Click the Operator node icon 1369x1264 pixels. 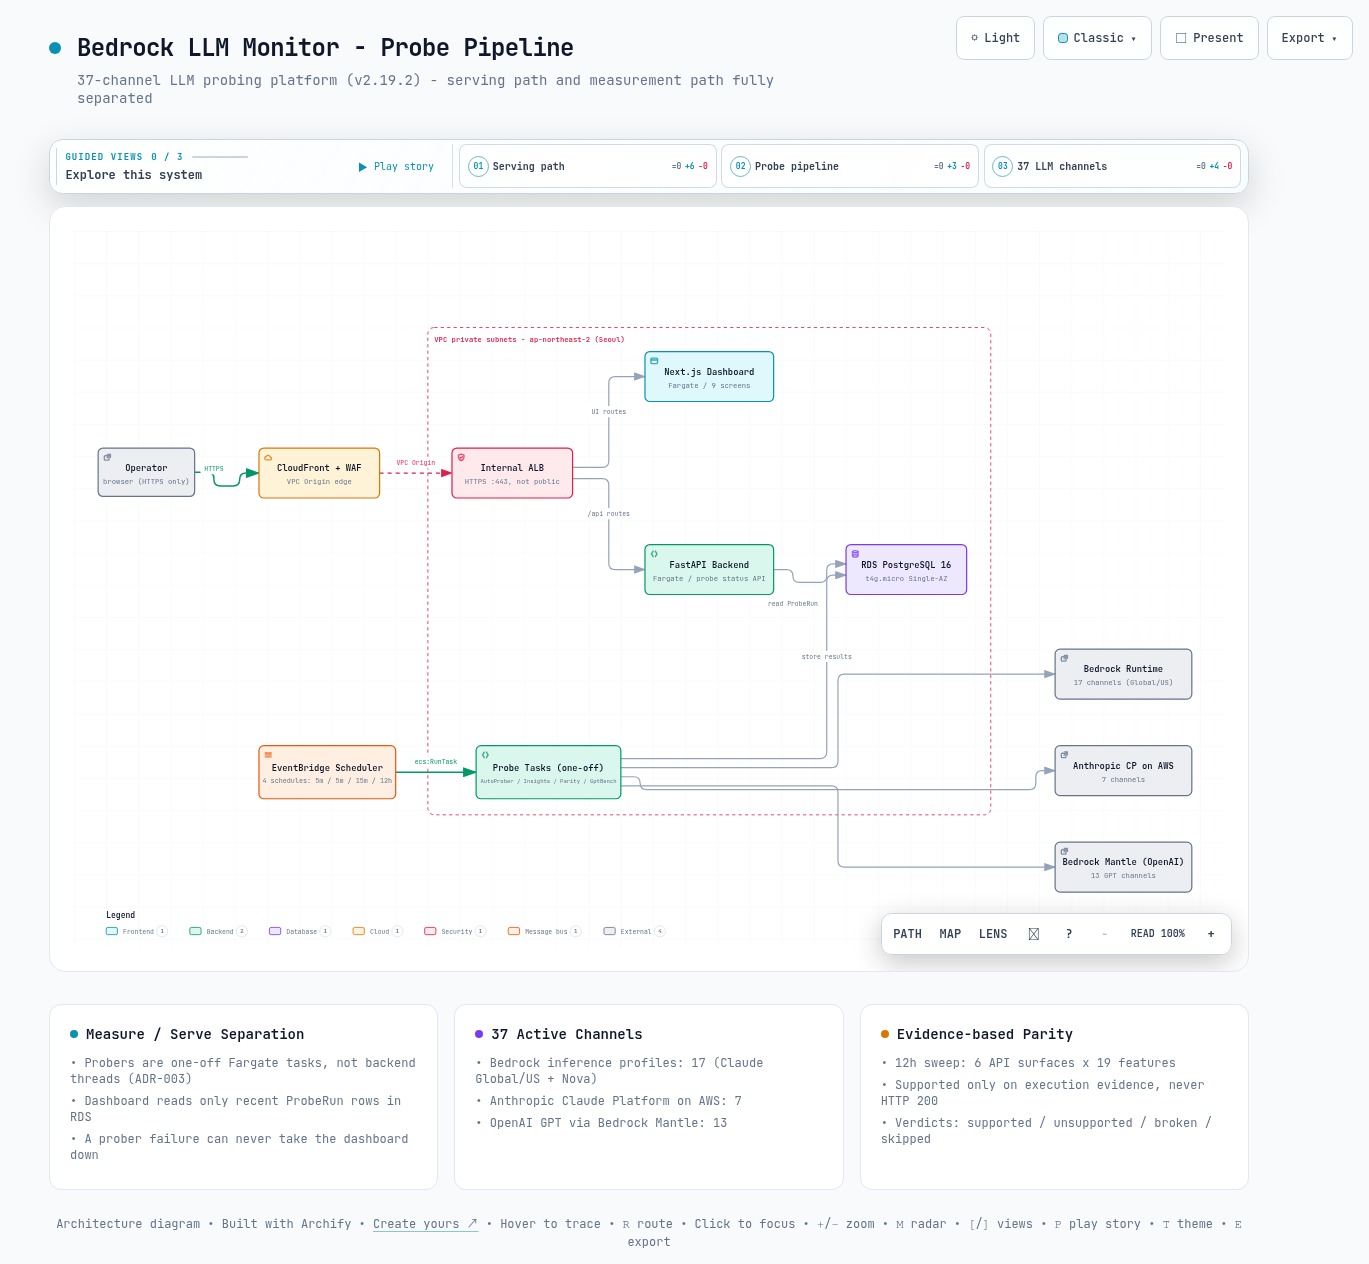[x=108, y=457]
